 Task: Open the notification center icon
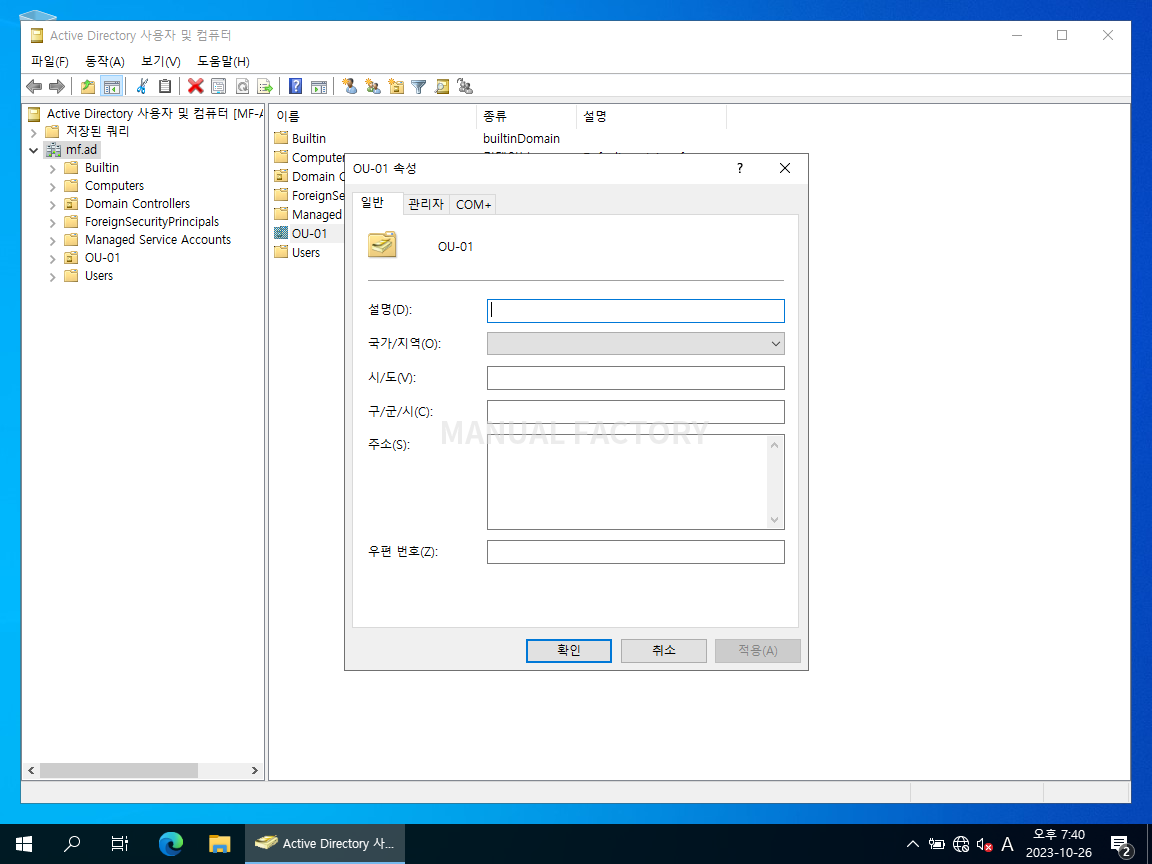[1120, 844]
